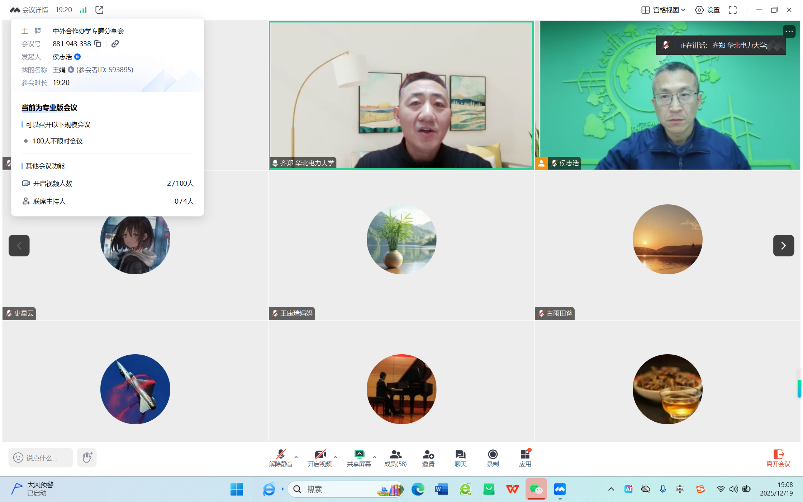
Task: Open the share meeting icon in title bar
Action: click(99, 9)
